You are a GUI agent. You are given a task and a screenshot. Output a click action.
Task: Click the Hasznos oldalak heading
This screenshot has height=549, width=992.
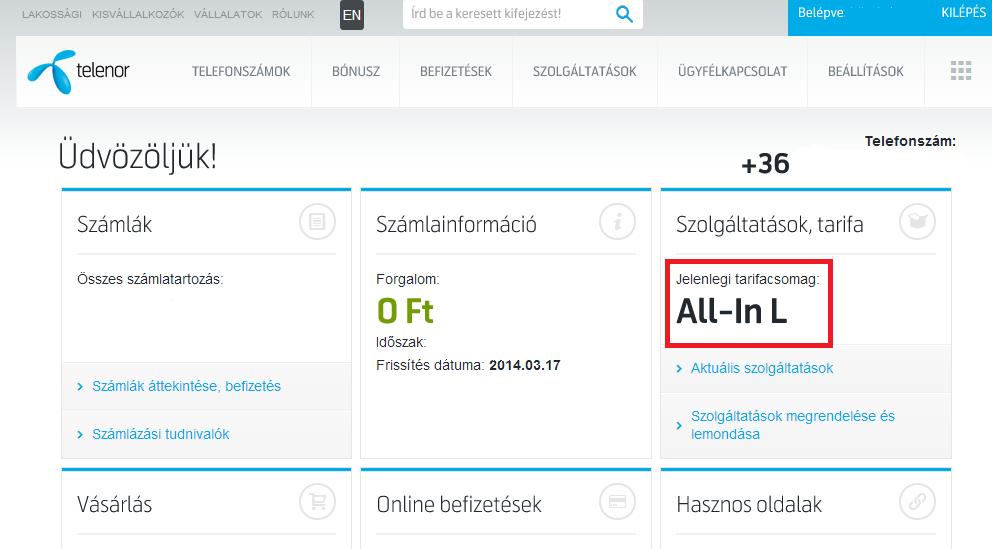pyautogui.click(x=749, y=505)
